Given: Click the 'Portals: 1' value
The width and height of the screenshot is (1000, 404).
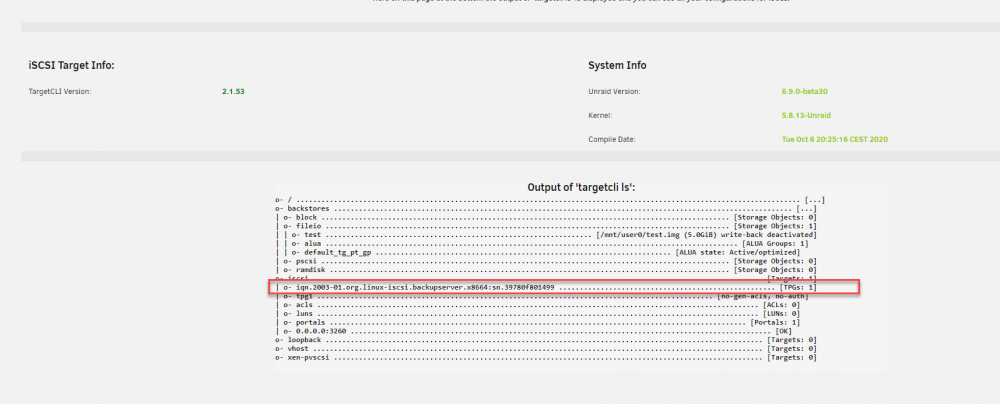Looking at the screenshot, I should (775, 322).
